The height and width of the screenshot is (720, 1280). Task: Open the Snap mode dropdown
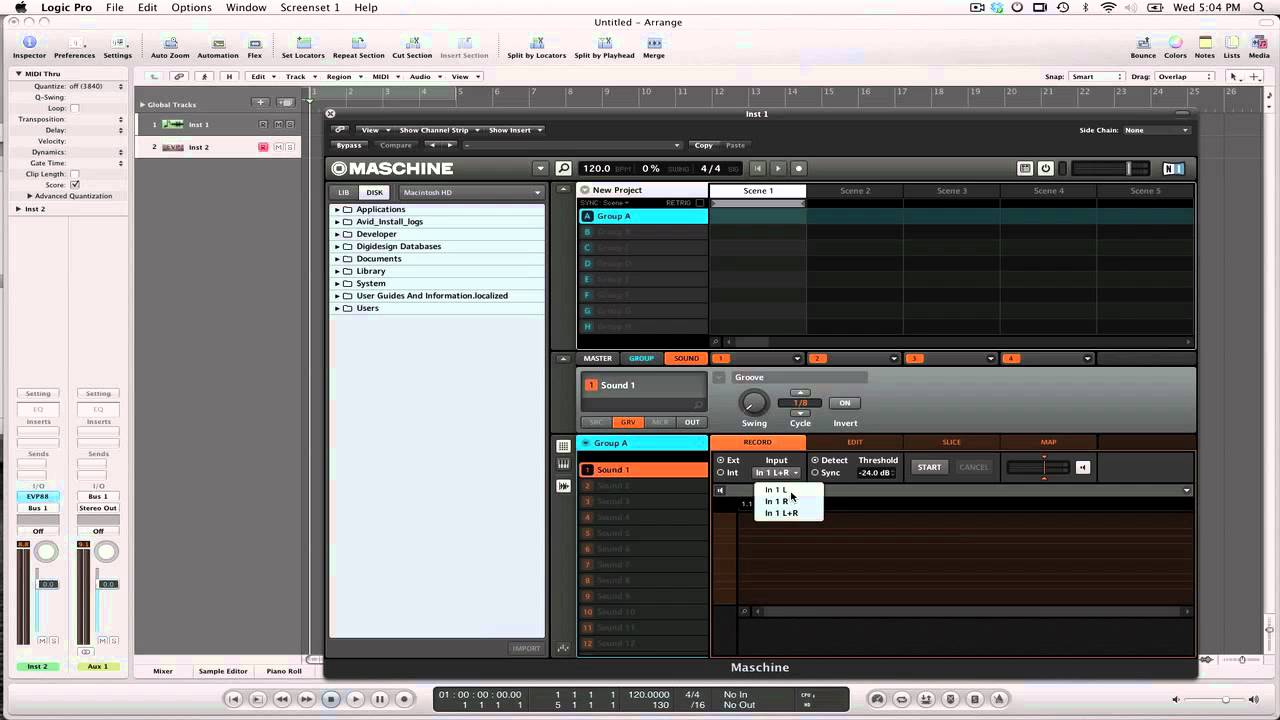coord(1097,76)
